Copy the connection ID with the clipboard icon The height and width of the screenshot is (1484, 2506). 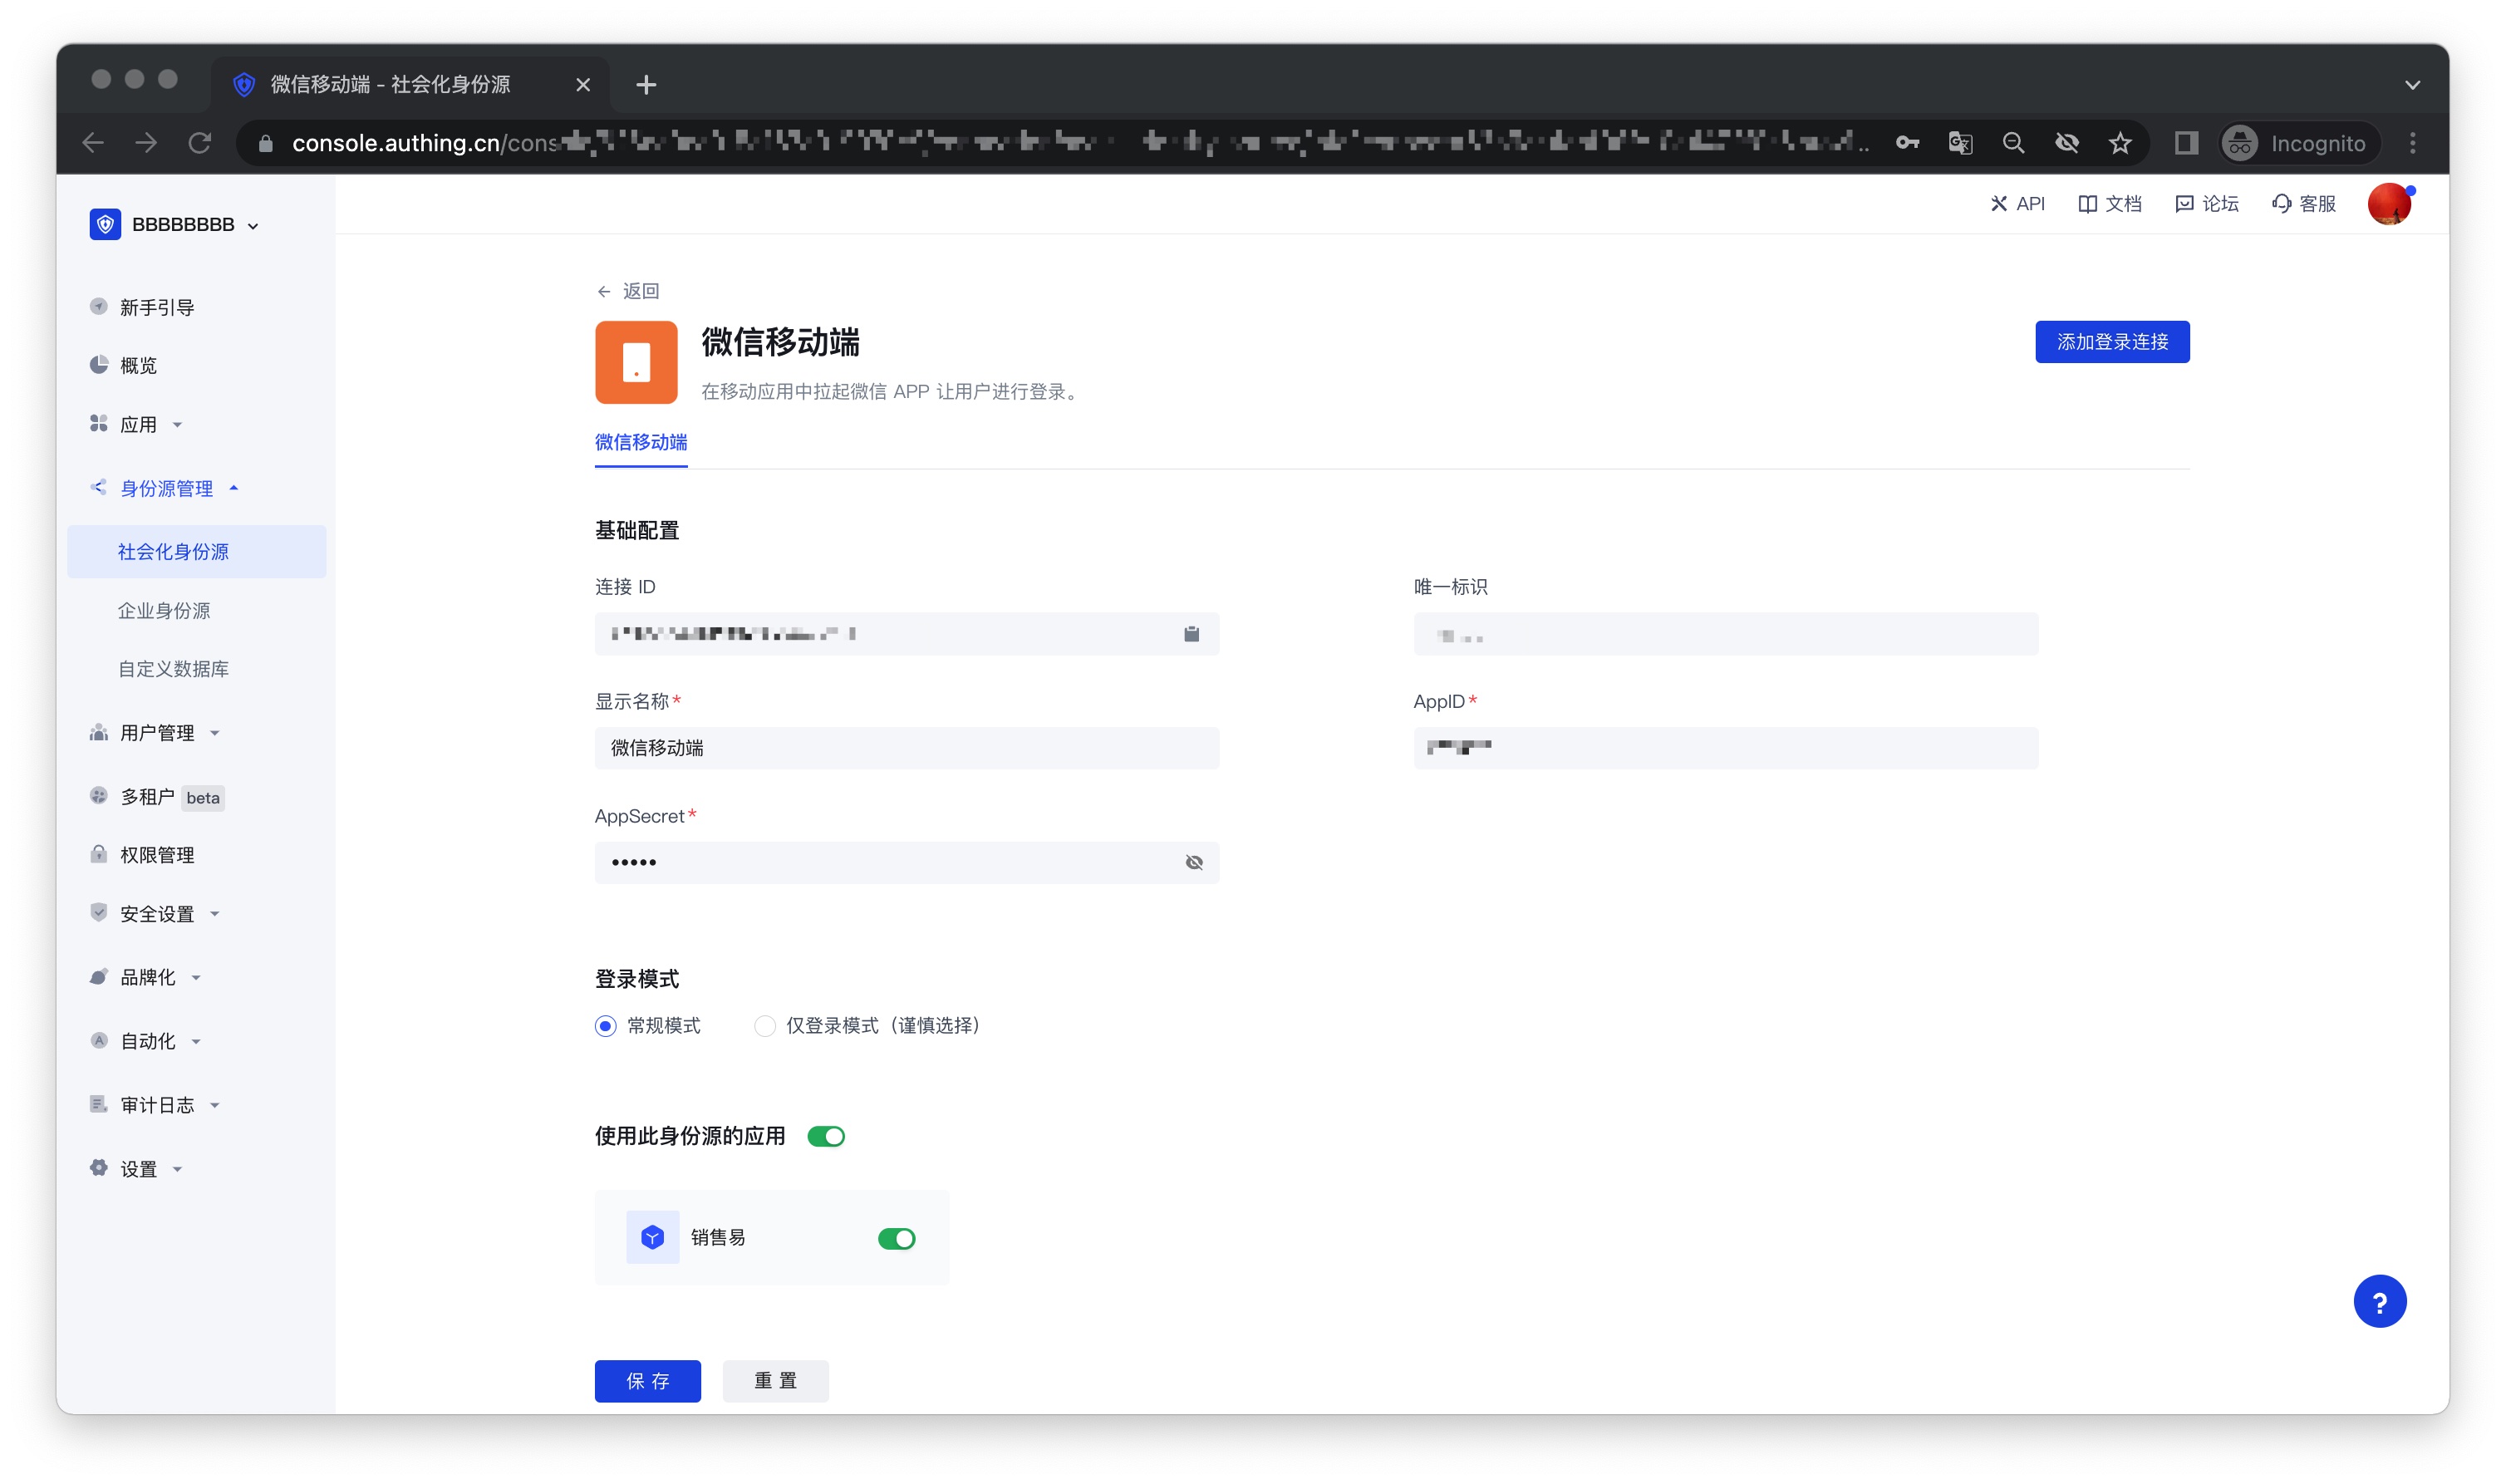[x=1191, y=634]
